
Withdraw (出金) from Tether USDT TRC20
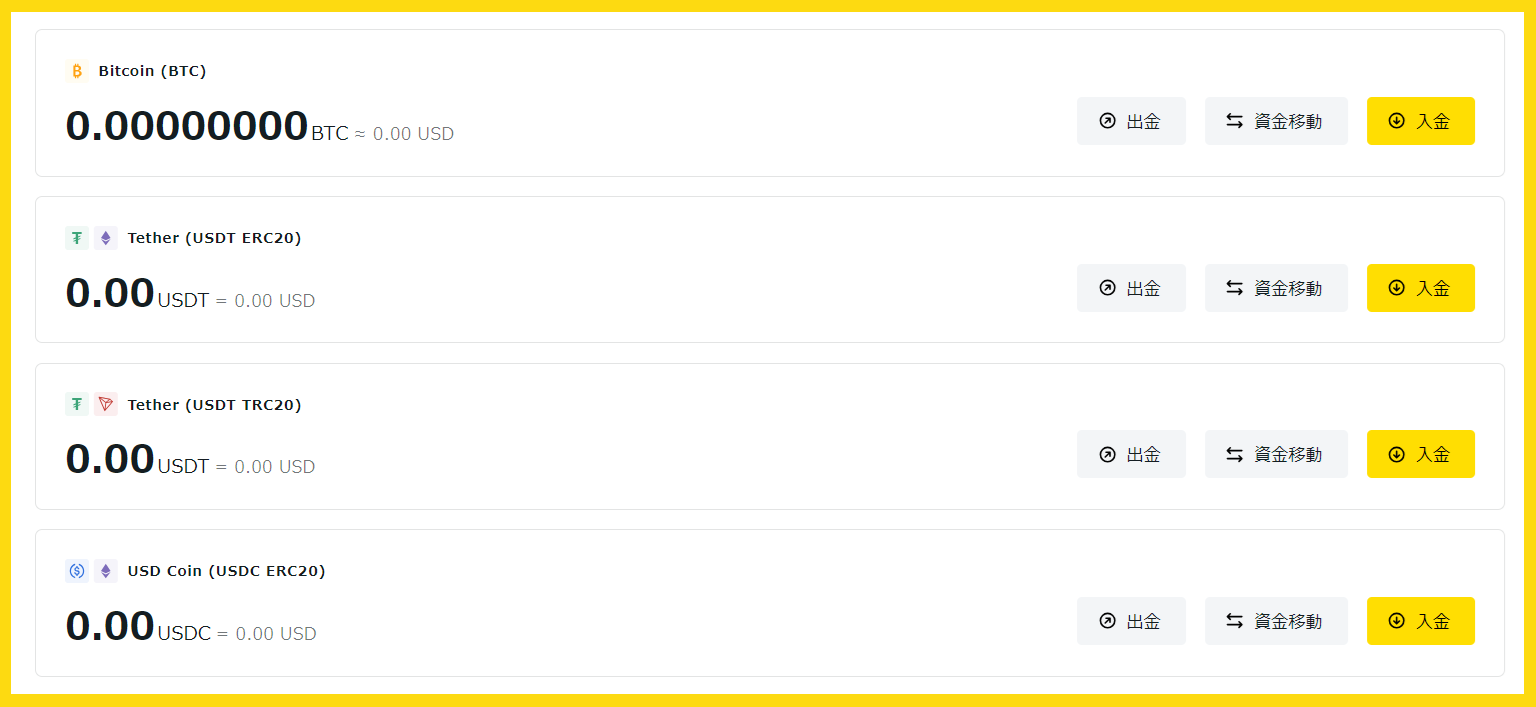(1131, 454)
